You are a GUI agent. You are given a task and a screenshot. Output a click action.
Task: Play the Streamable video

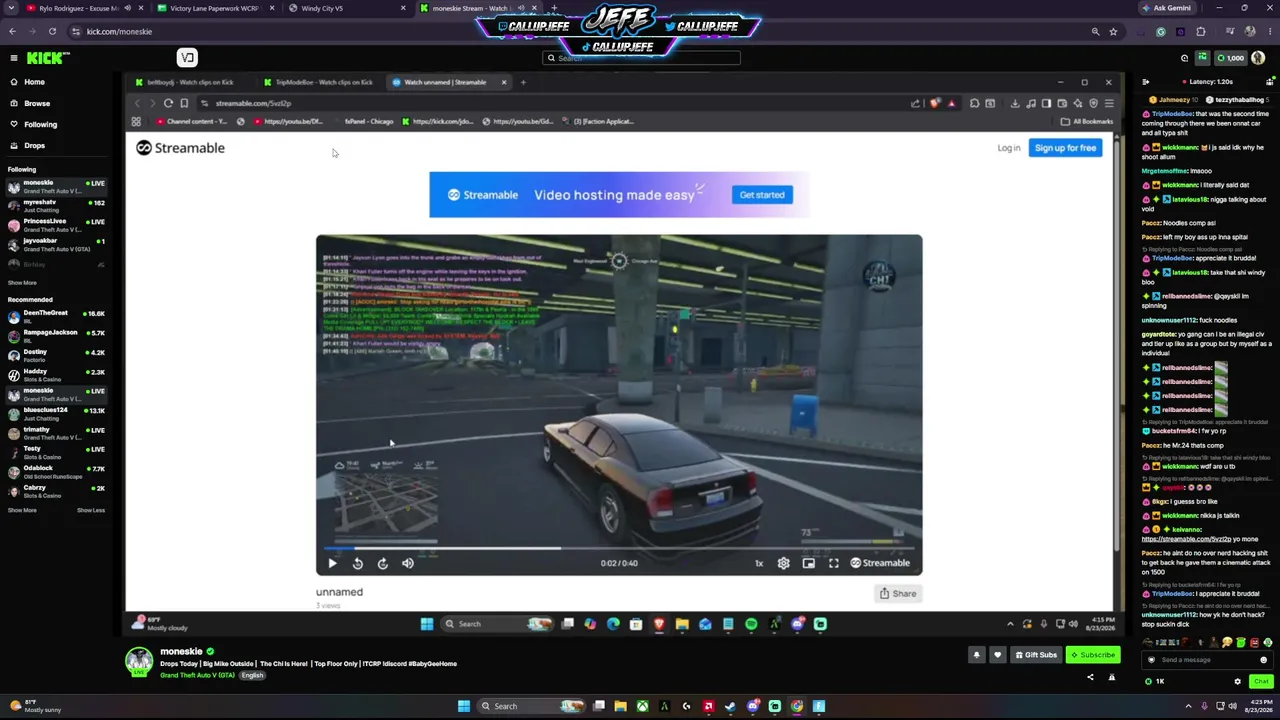[x=332, y=563]
